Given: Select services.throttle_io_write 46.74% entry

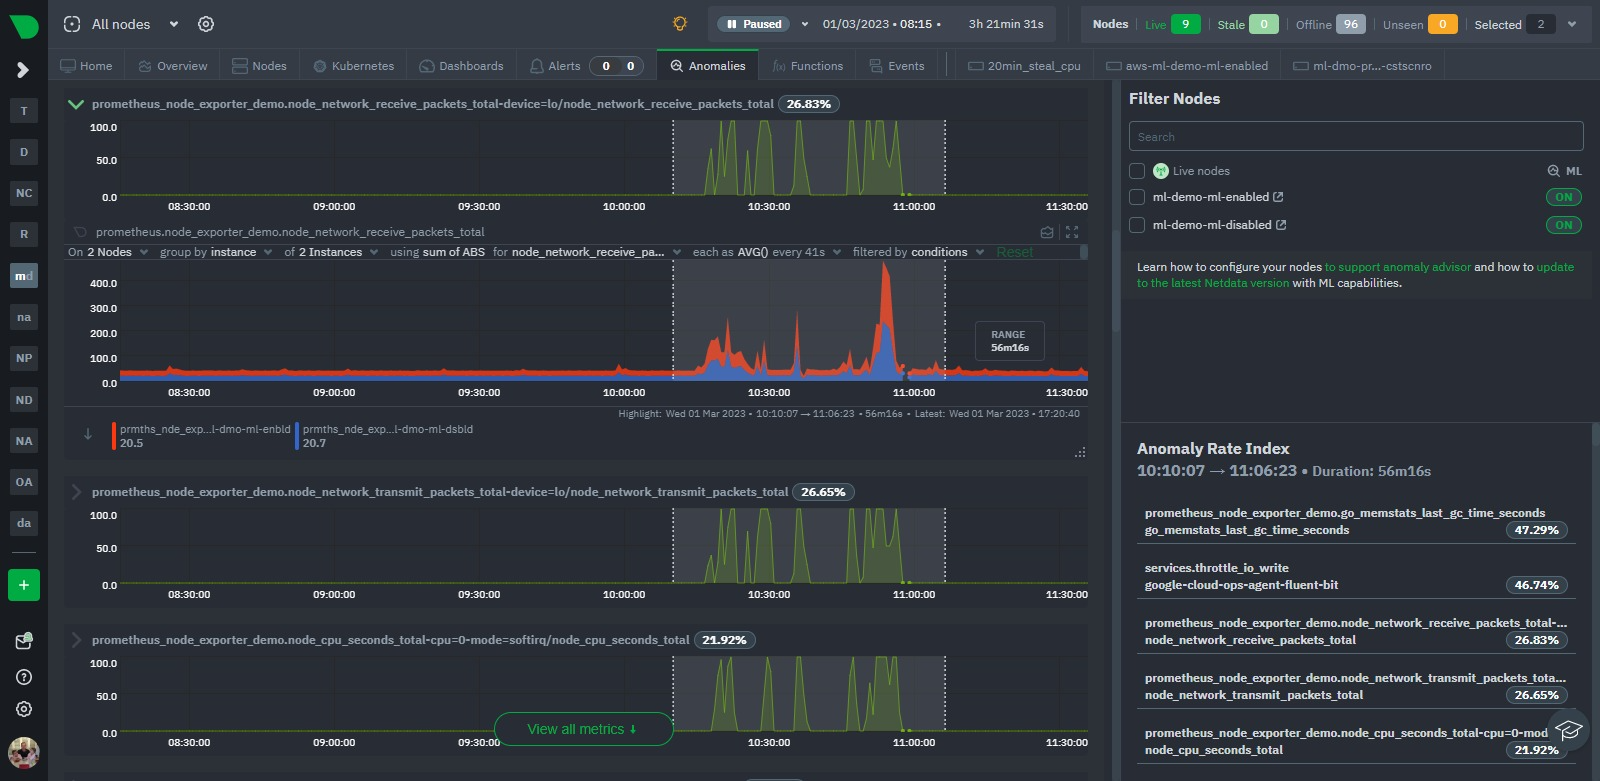Looking at the screenshot, I should pyautogui.click(x=1356, y=577).
